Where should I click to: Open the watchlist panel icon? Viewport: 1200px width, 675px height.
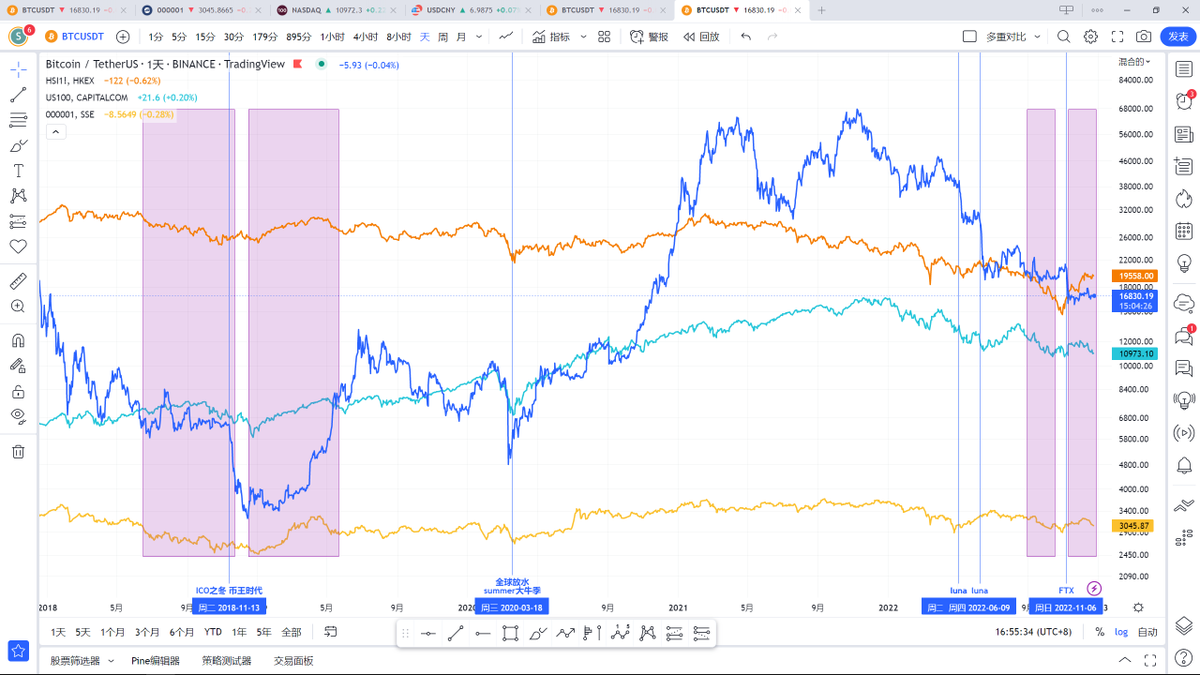1184,70
